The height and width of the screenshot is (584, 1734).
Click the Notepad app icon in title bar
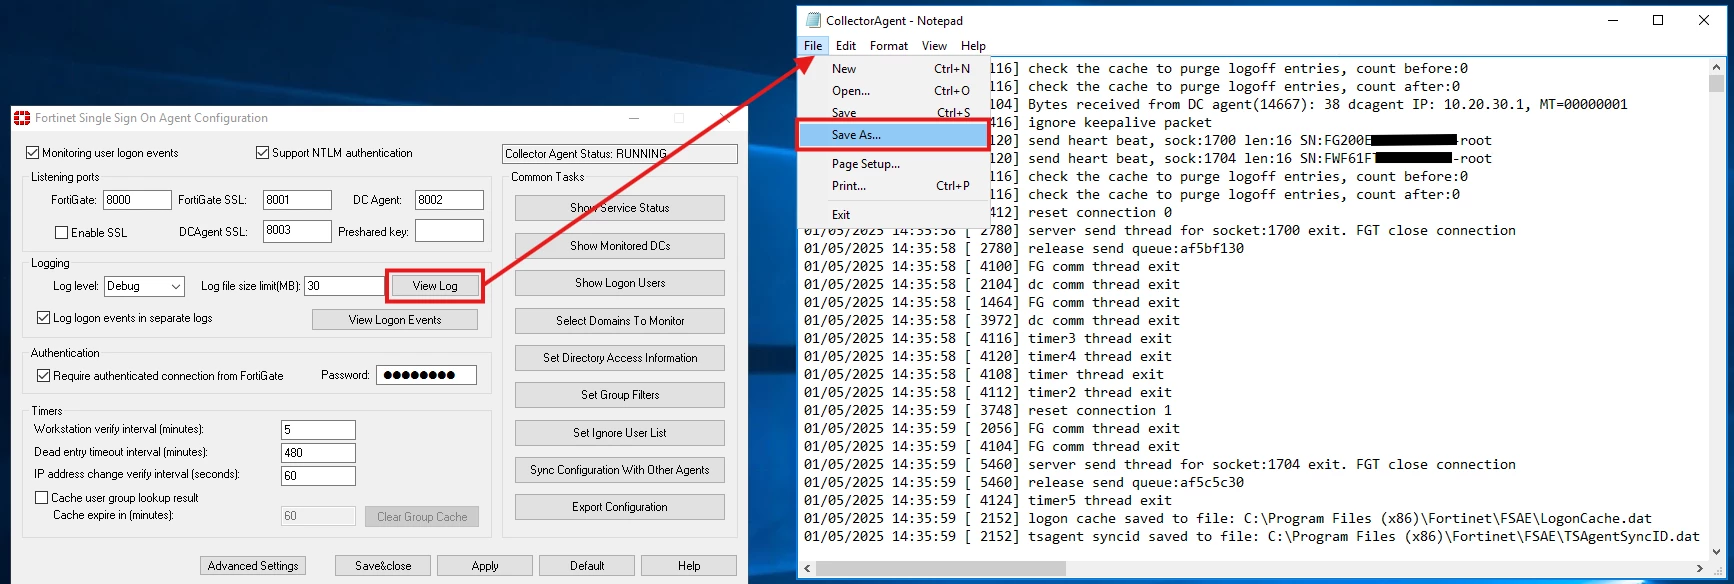[x=813, y=20]
